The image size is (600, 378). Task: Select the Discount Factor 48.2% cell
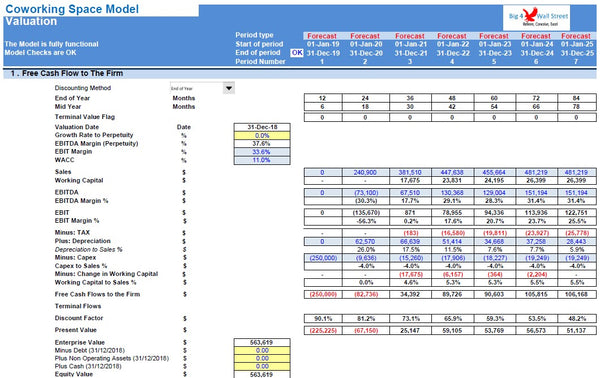pos(577,319)
